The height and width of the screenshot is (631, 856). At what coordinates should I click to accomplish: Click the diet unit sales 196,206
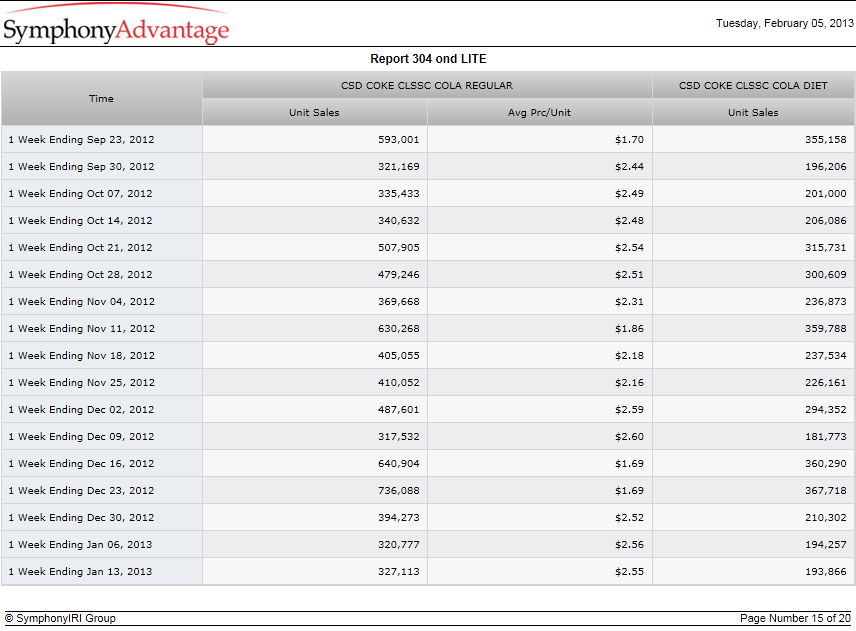(x=825, y=166)
